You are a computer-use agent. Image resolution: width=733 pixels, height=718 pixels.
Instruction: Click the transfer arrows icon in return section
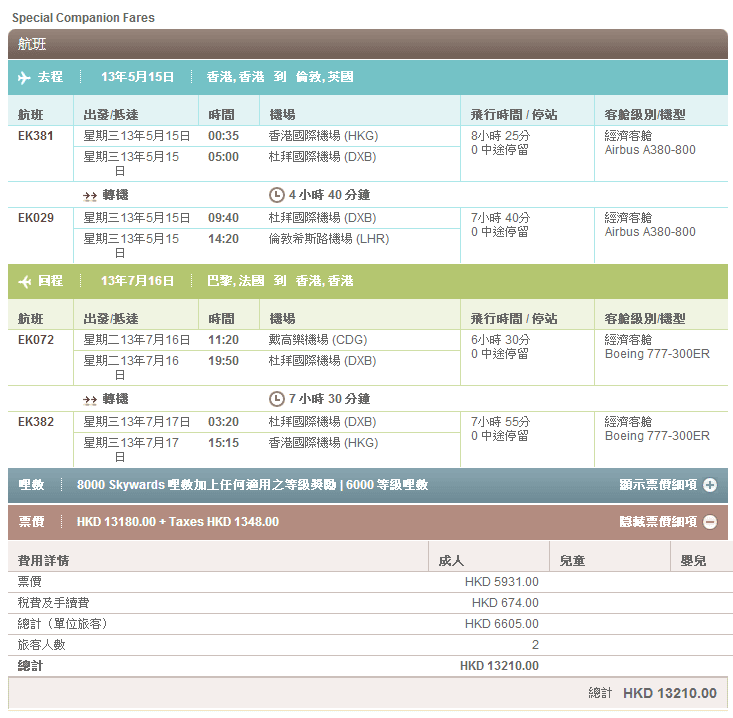(x=90, y=399)
